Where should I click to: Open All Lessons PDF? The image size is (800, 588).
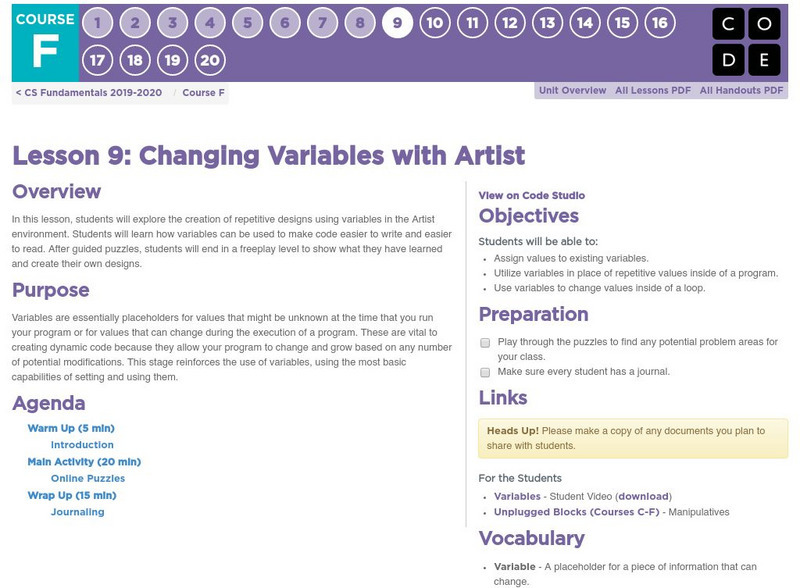point(653,90)
